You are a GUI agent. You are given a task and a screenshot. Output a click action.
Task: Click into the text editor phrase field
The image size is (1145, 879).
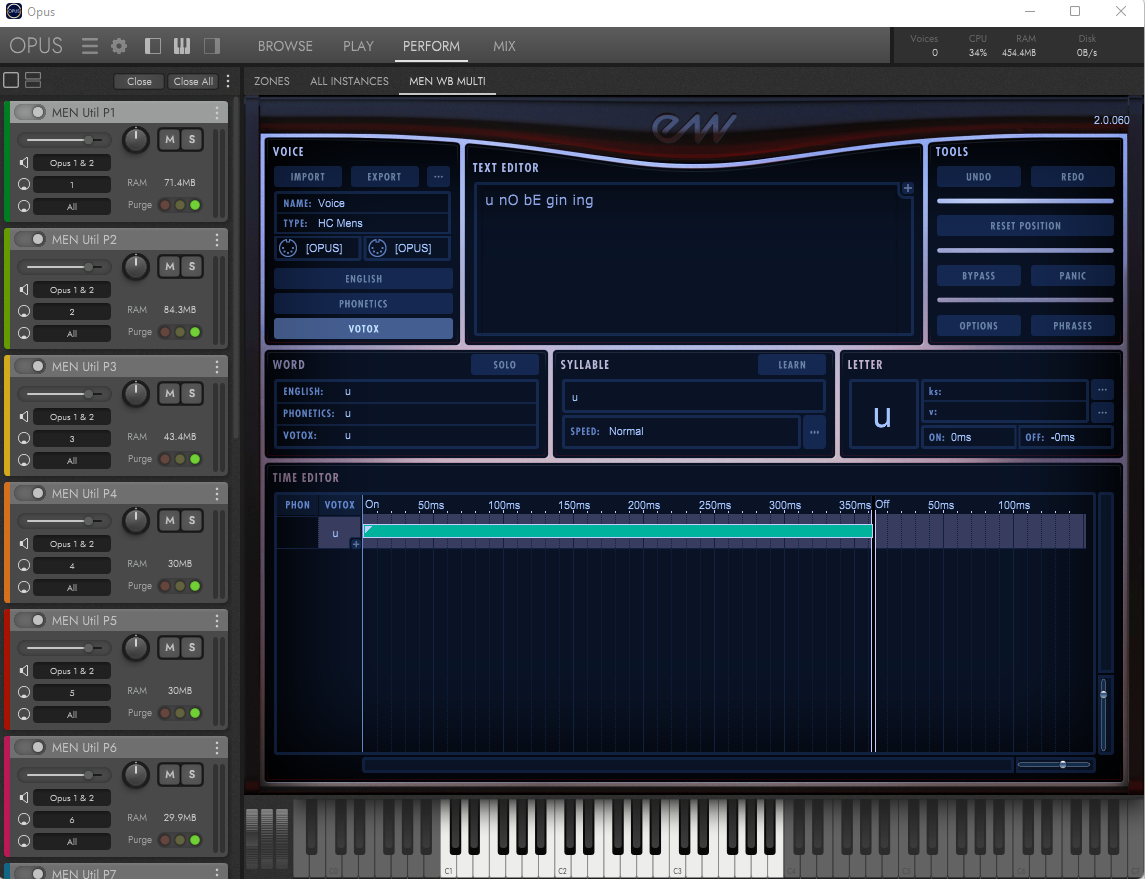(x=692, y=259)
